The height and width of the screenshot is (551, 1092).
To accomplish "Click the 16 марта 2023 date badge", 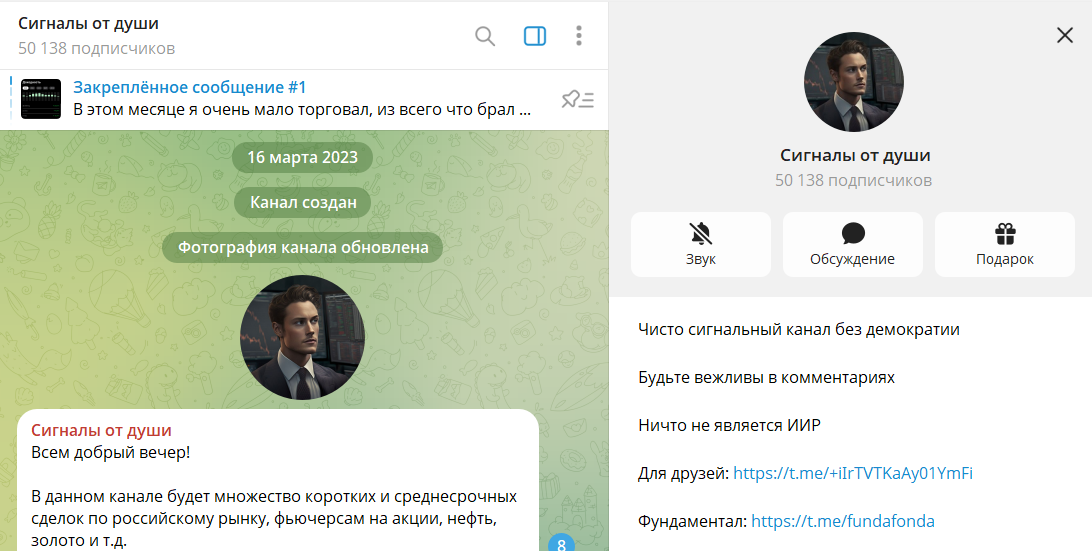I will pyautogui.click(x=302, y=158).
